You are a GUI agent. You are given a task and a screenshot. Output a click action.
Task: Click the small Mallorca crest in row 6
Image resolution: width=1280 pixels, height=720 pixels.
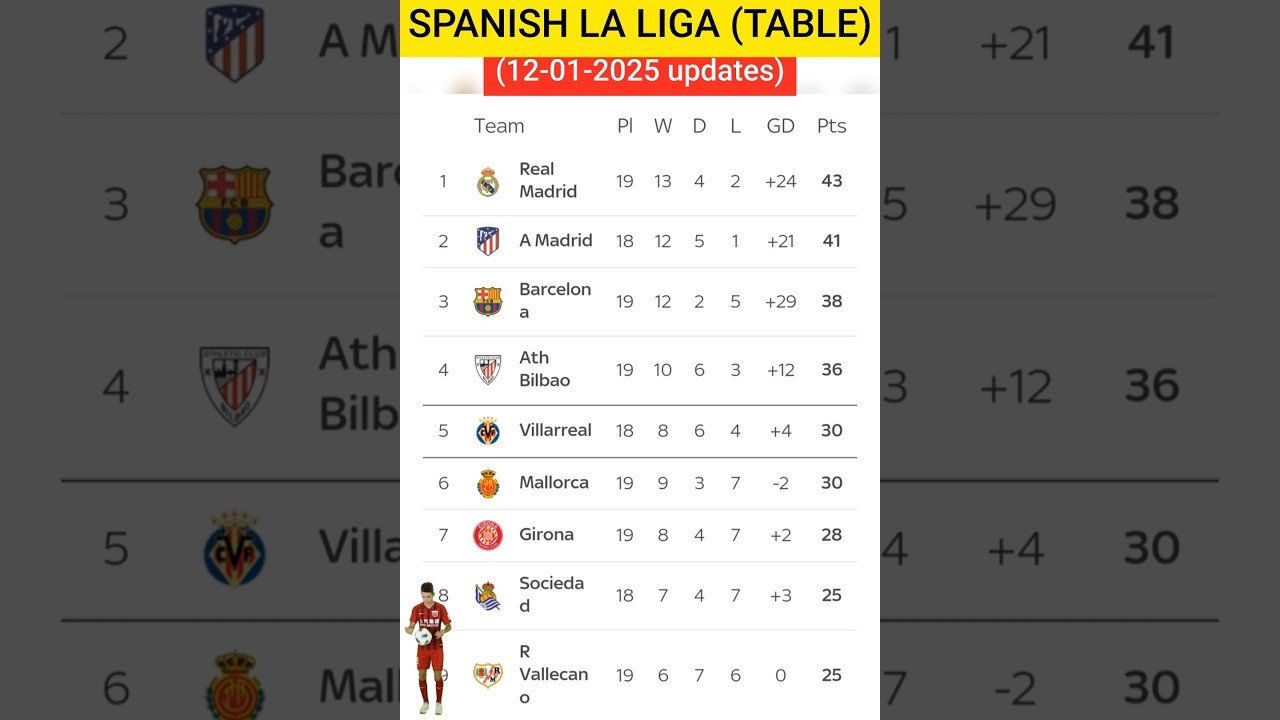point(488,483)
